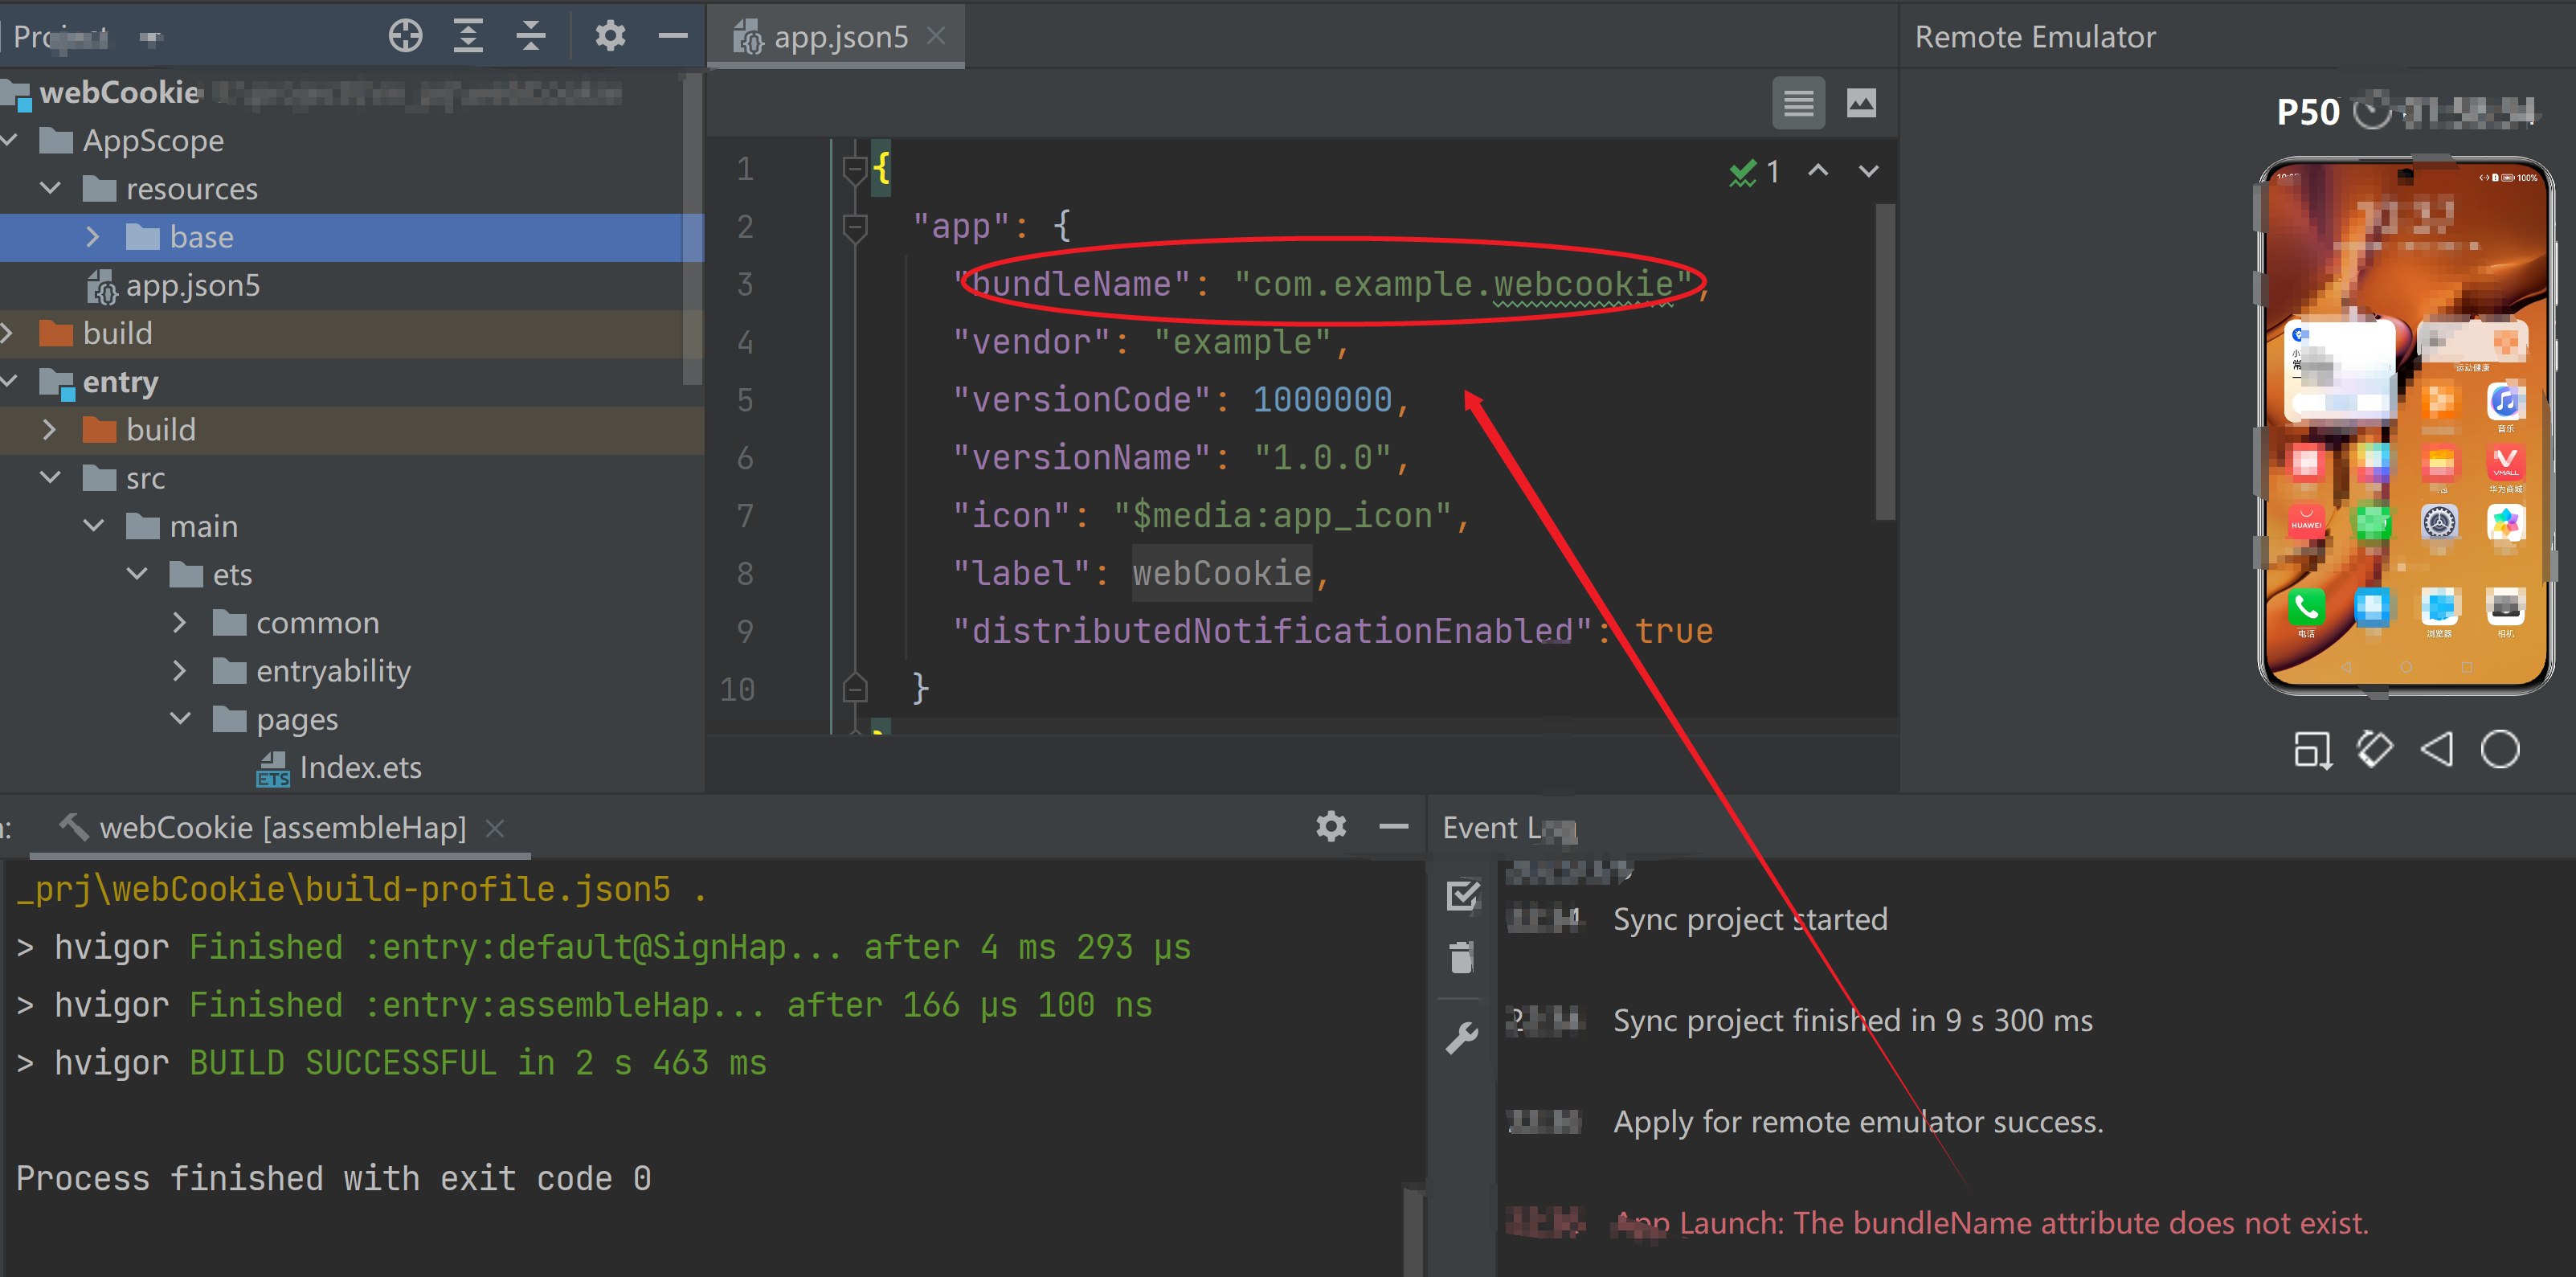
Task: Click the emulator phone screen
Action: tap(2405, 425)
